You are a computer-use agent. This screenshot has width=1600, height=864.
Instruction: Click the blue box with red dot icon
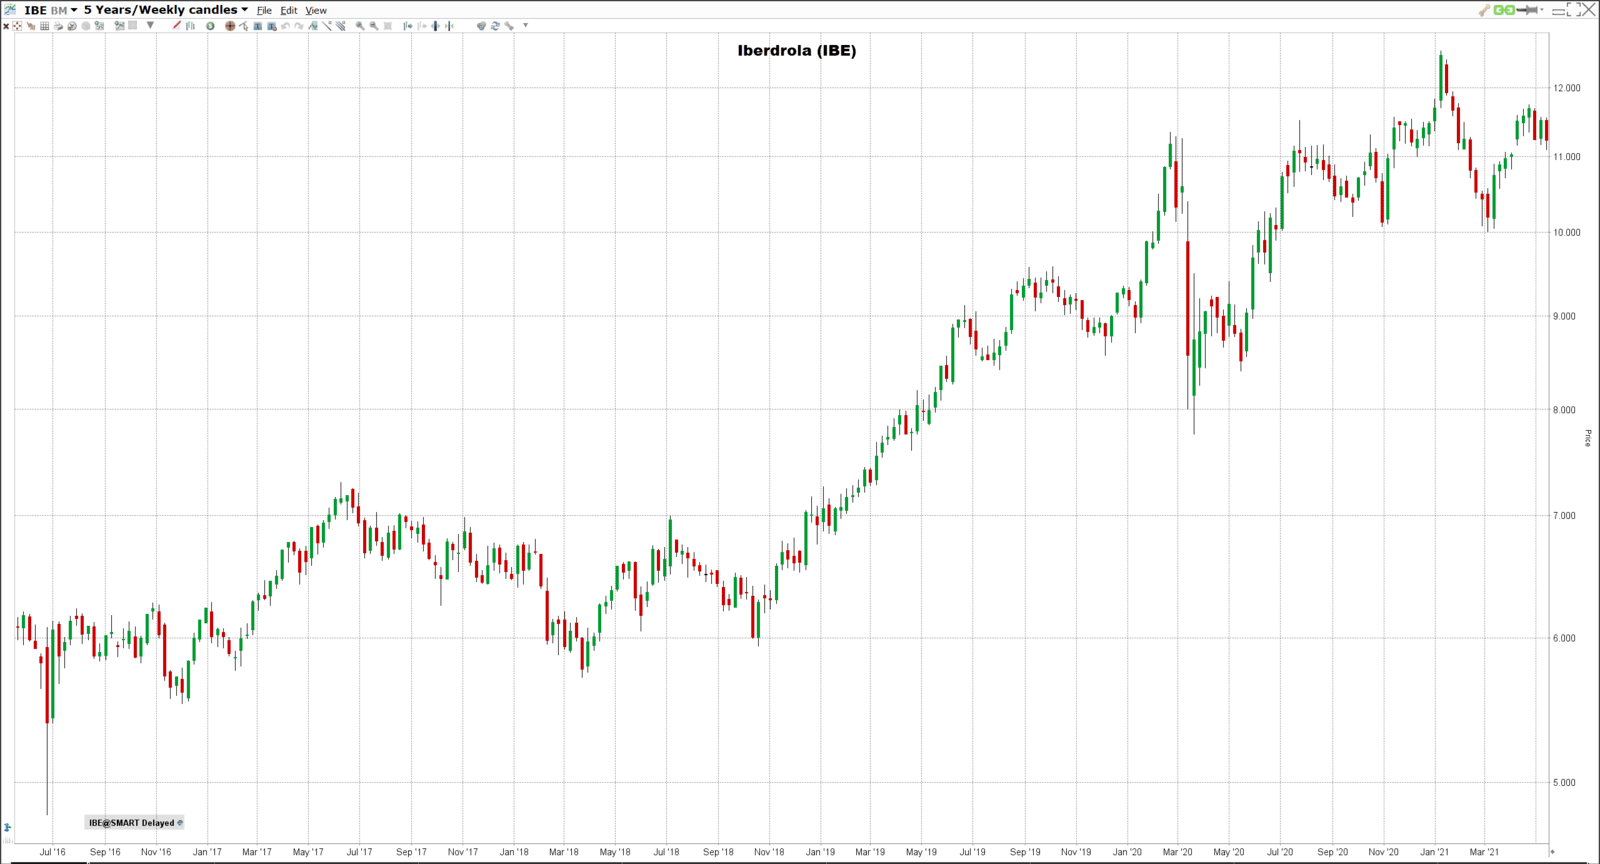272,26
